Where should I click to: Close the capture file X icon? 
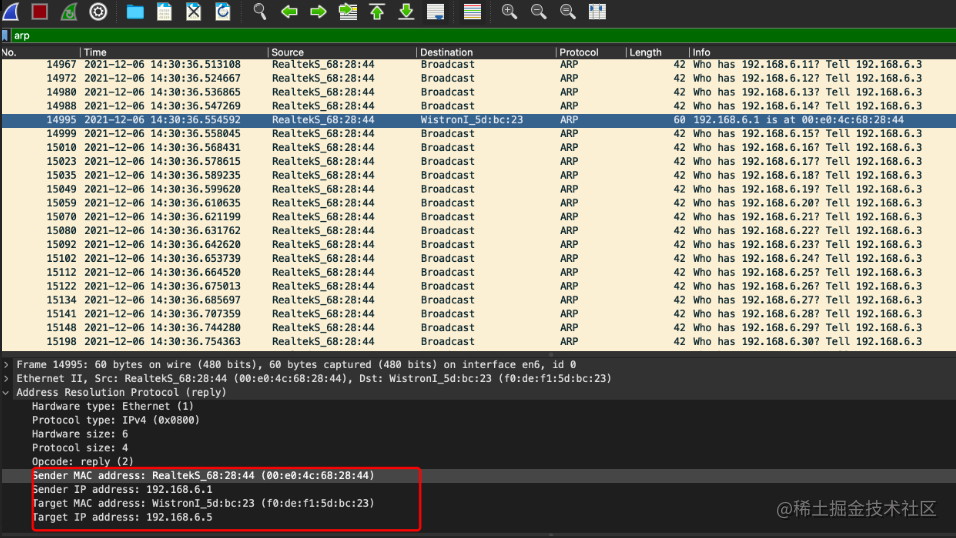click(193, 11)
